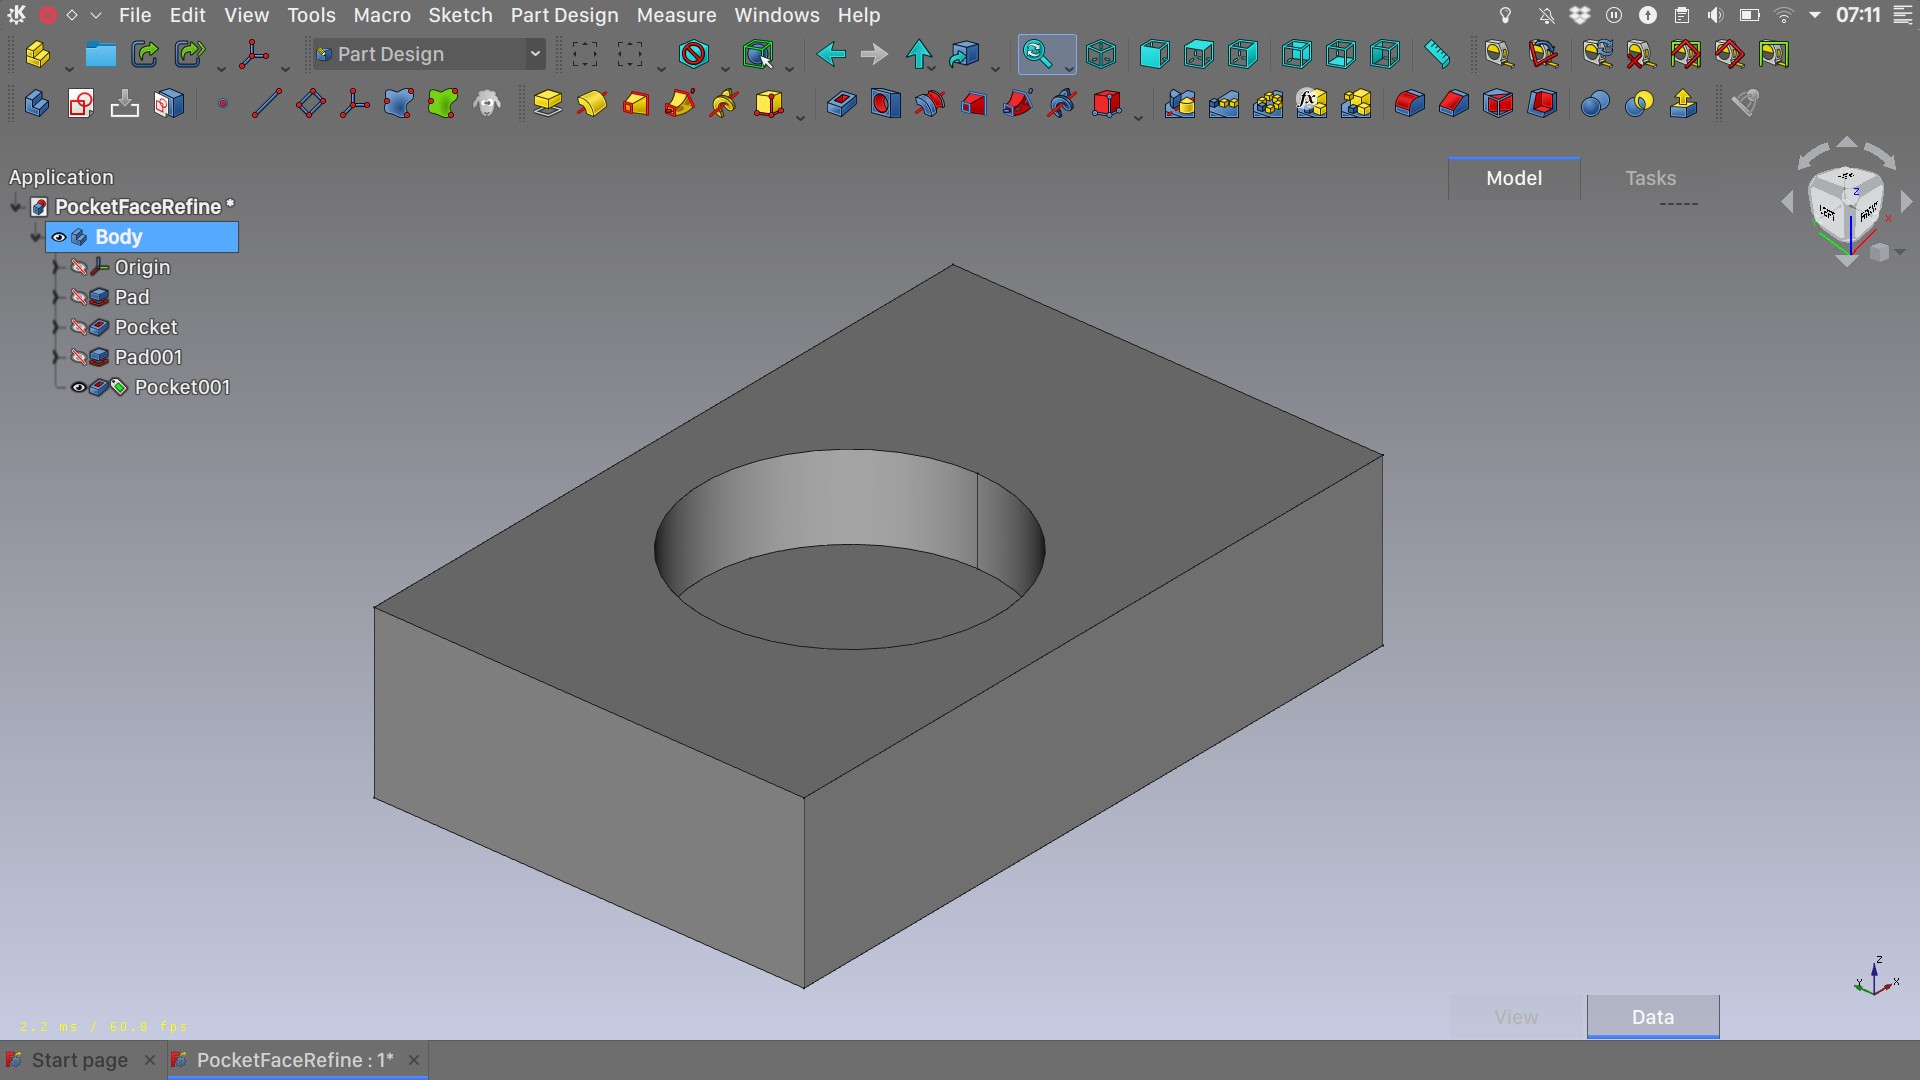Click the Create body icon
This screenshot has height=1080, width=1920.
(35, 103)
